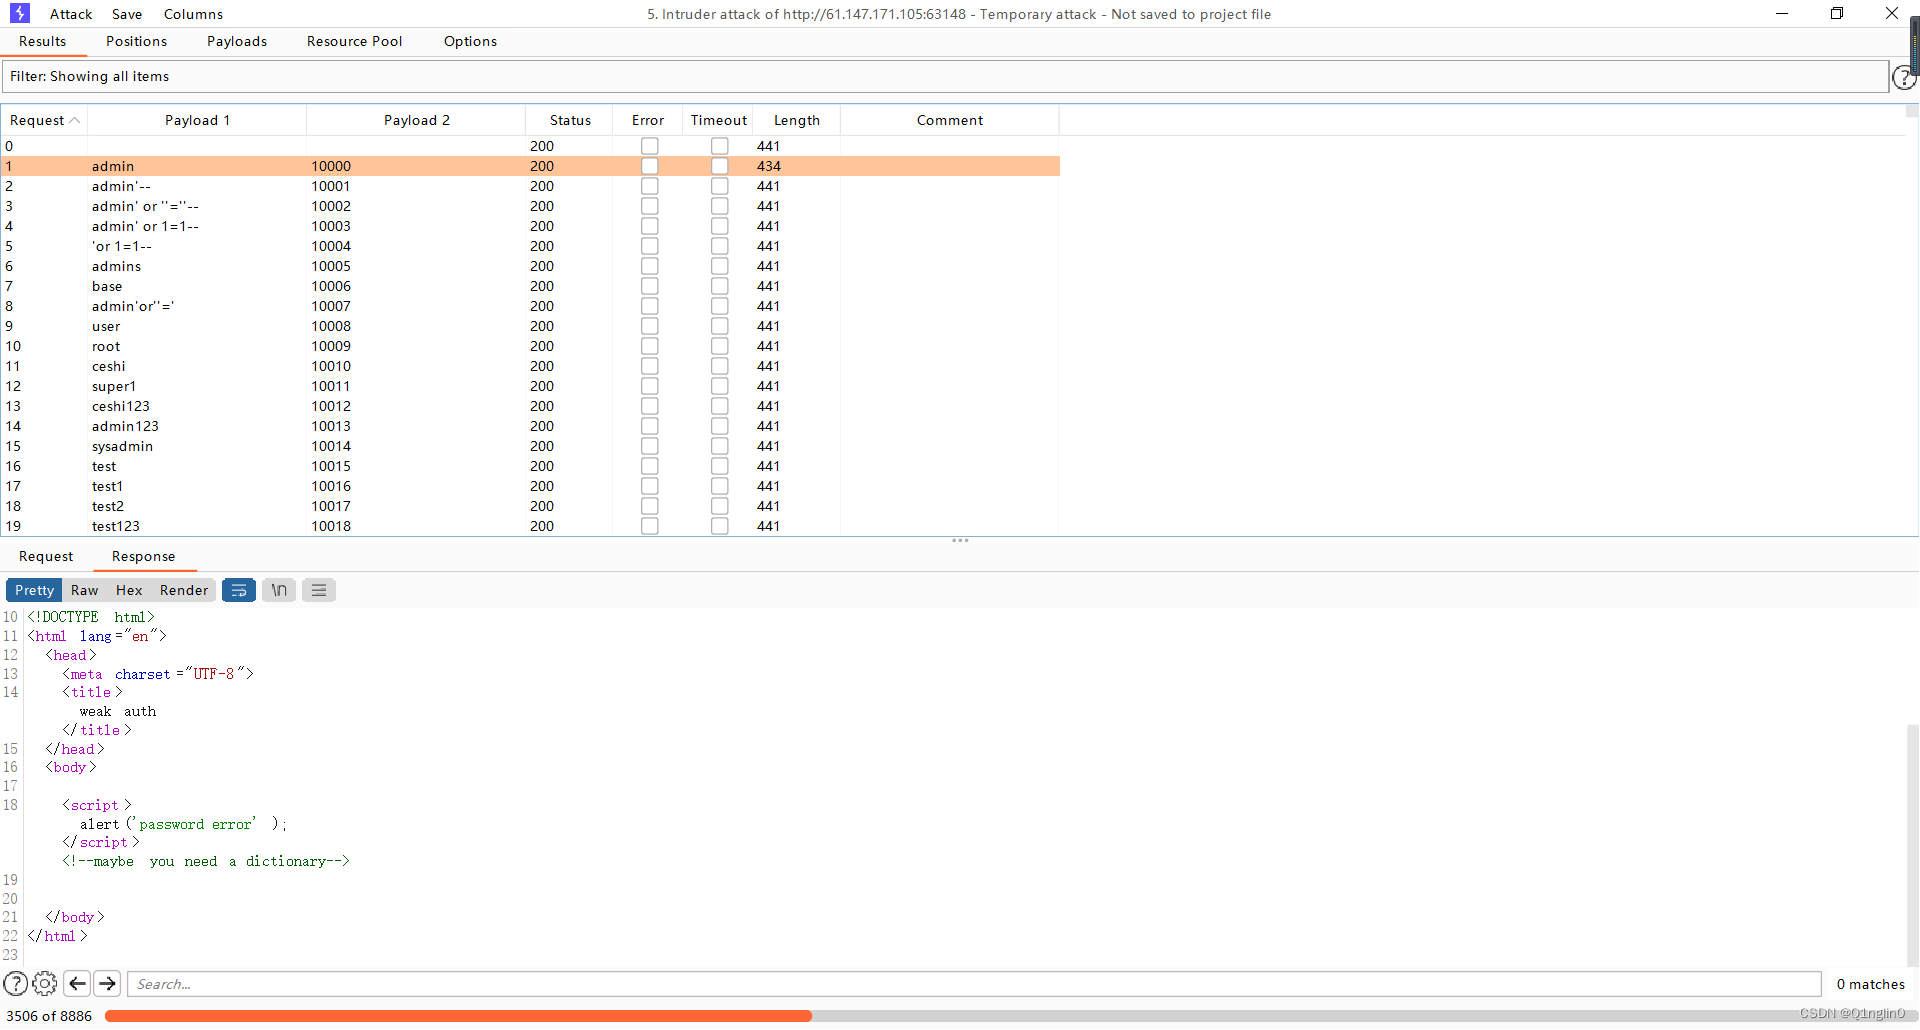Sort by Status column header
Image resolution: width=1920 pixels, height=1030 pixels.
click(570, 120)
